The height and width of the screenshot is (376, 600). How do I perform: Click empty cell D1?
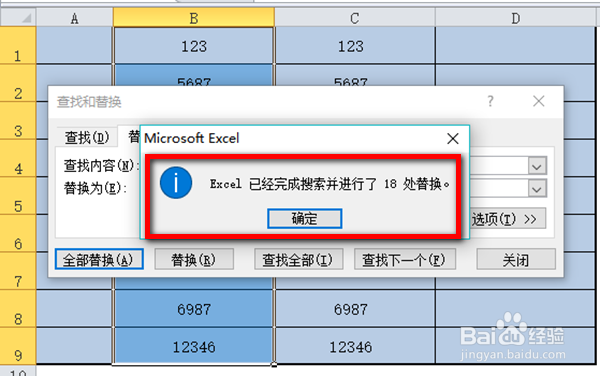tap(516, 46)
